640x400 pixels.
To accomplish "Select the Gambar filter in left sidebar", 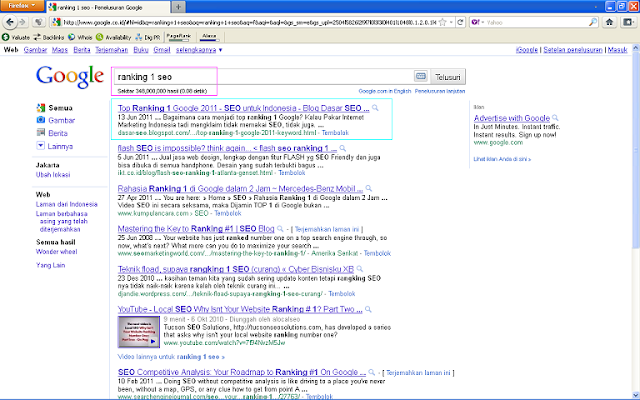I will (56, 120).
